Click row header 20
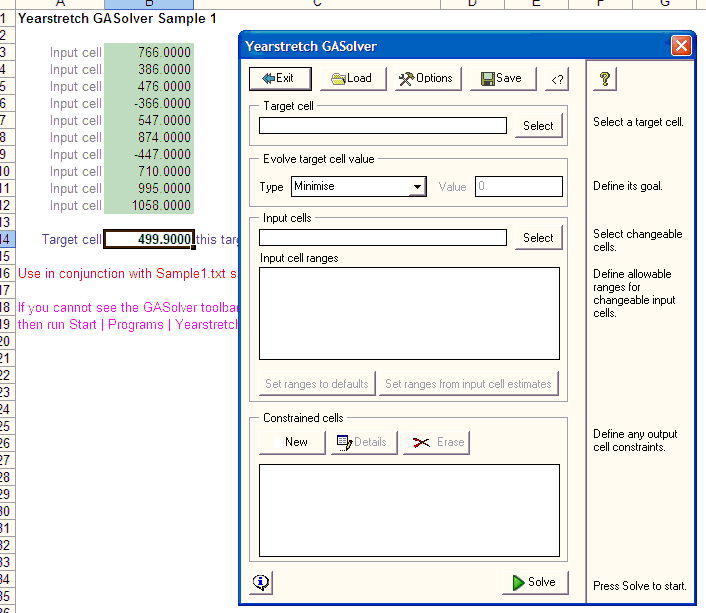The width and height of the screenshot is (706, 613). coord(7,341)
